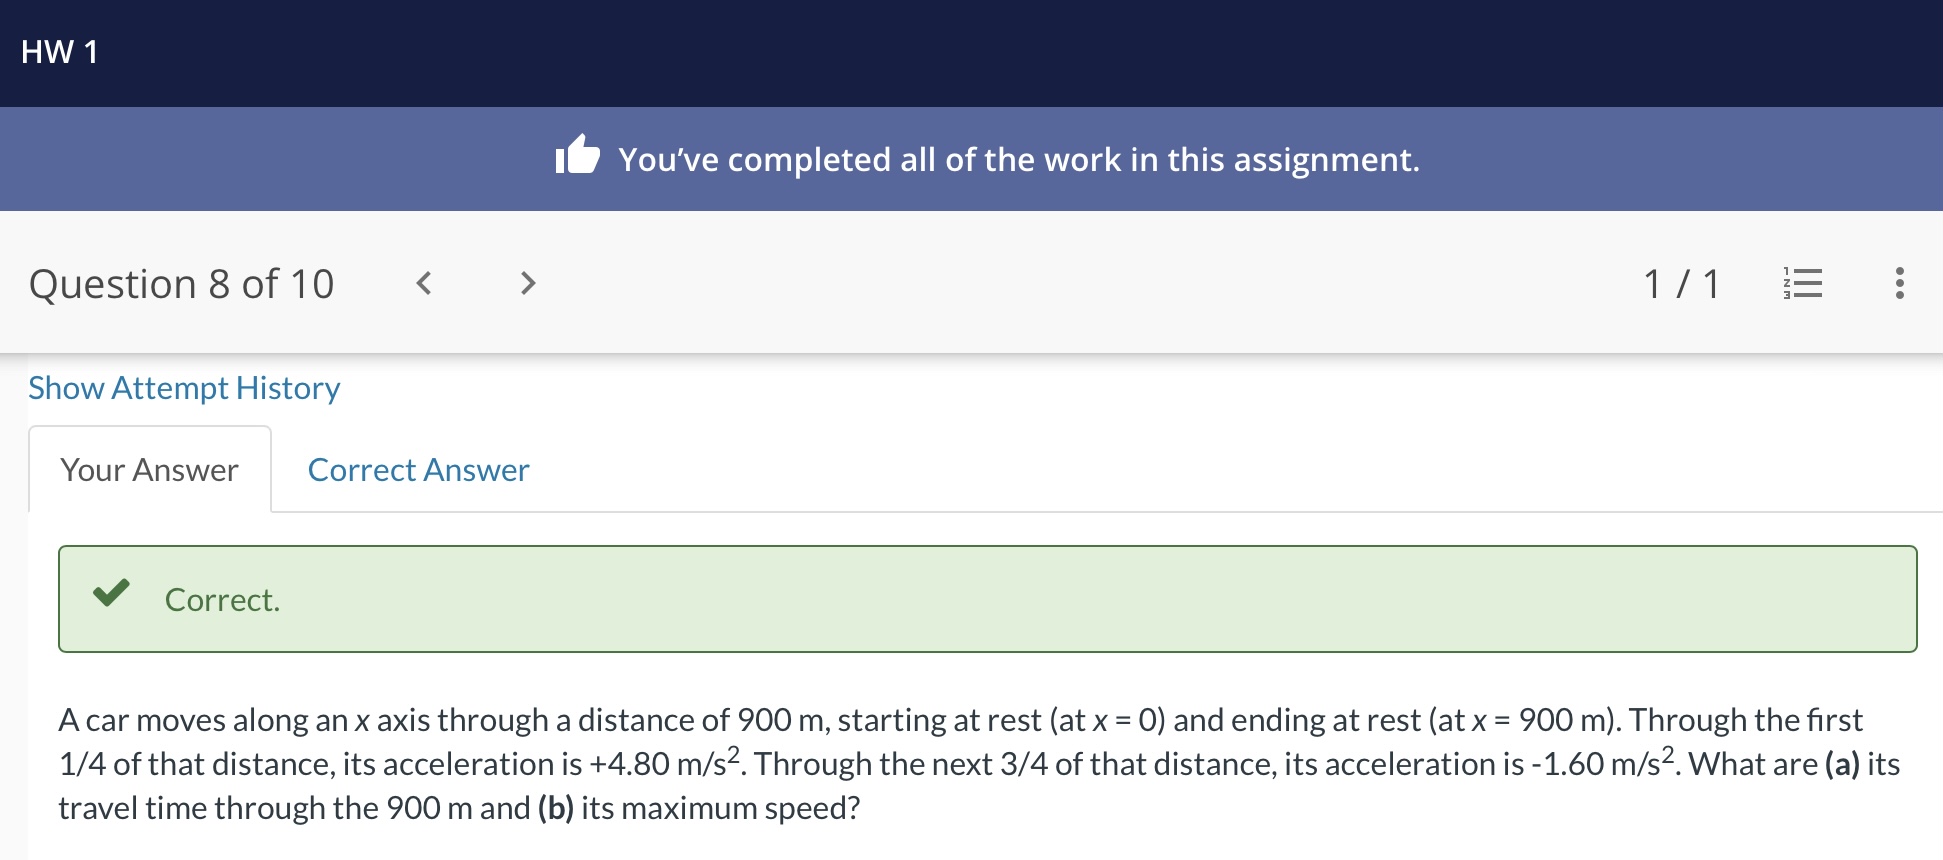
Task: Click the HW 1 assignment title
Action: (60, 52)
